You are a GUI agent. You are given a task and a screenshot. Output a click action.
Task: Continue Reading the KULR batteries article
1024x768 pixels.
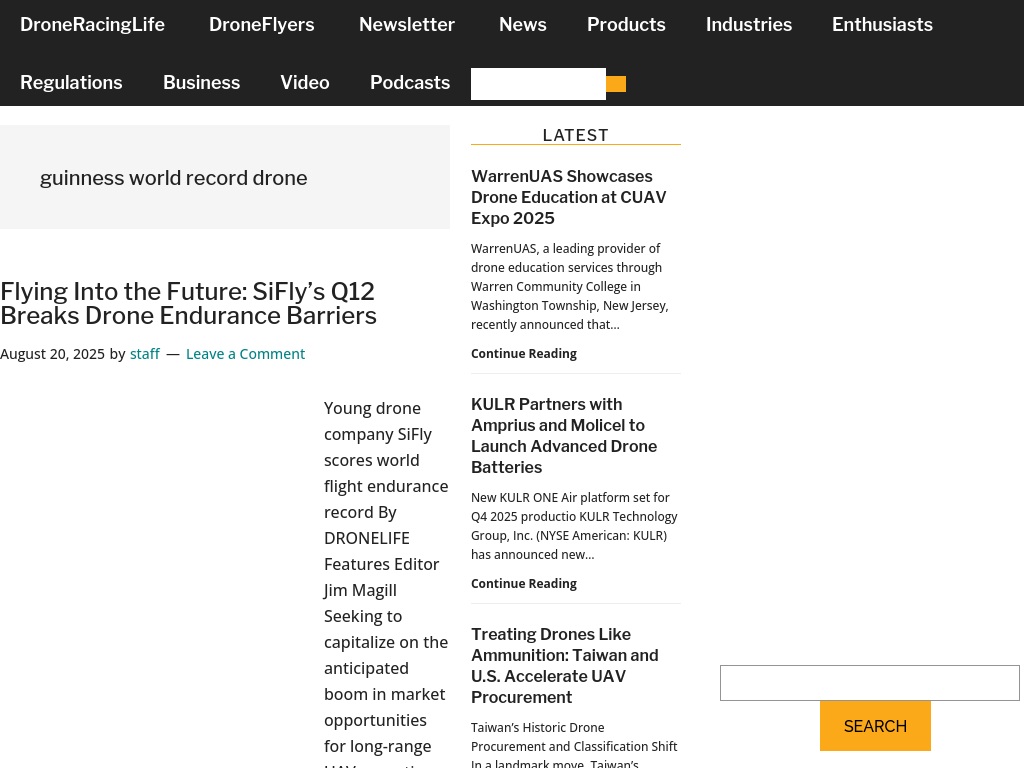click(523, 583)
